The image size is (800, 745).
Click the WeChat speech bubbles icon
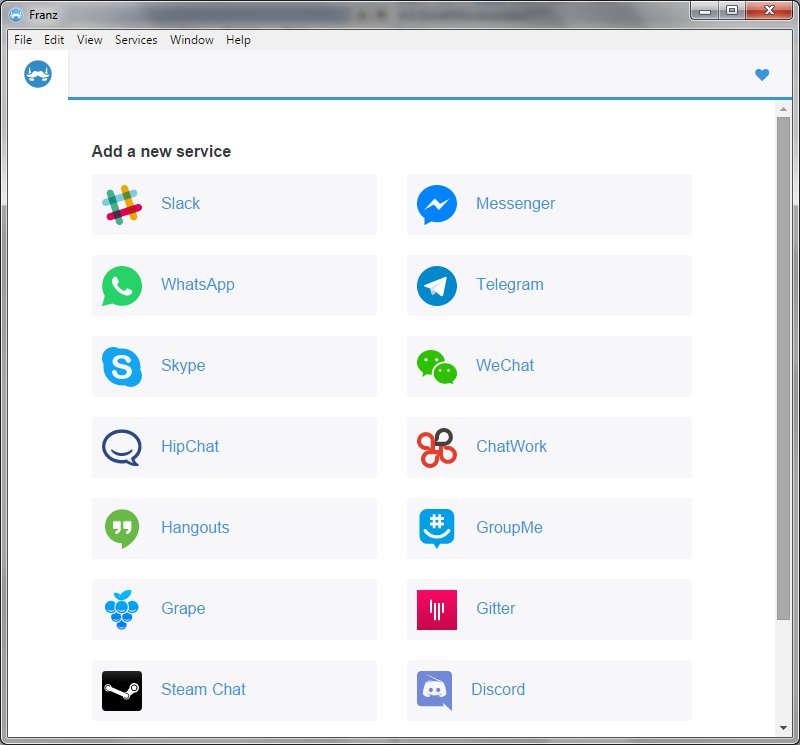click(x=437, y=367)
